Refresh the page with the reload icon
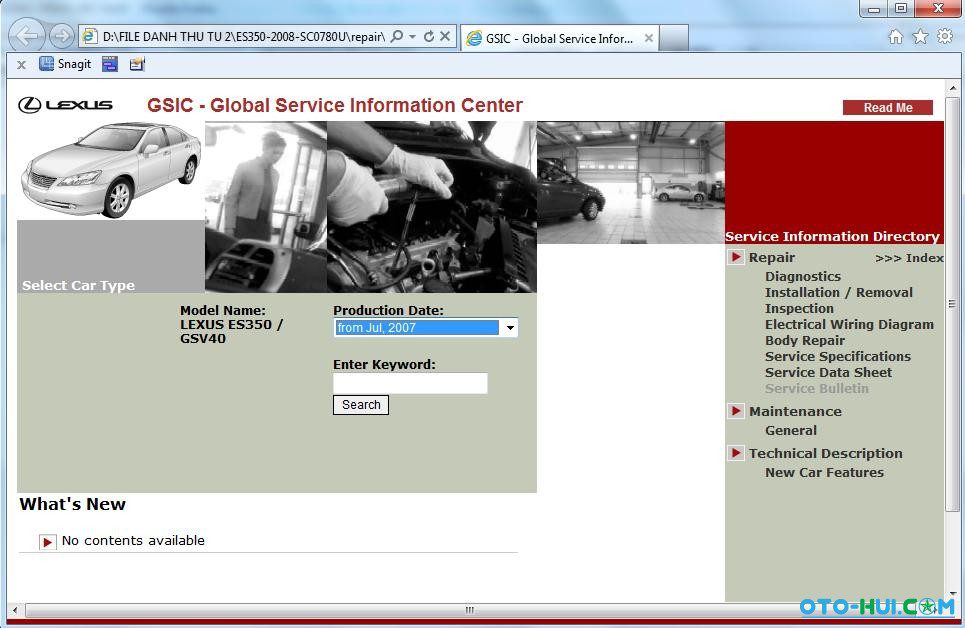Screen dimensions: 965x628 click(x=429, y=36)
